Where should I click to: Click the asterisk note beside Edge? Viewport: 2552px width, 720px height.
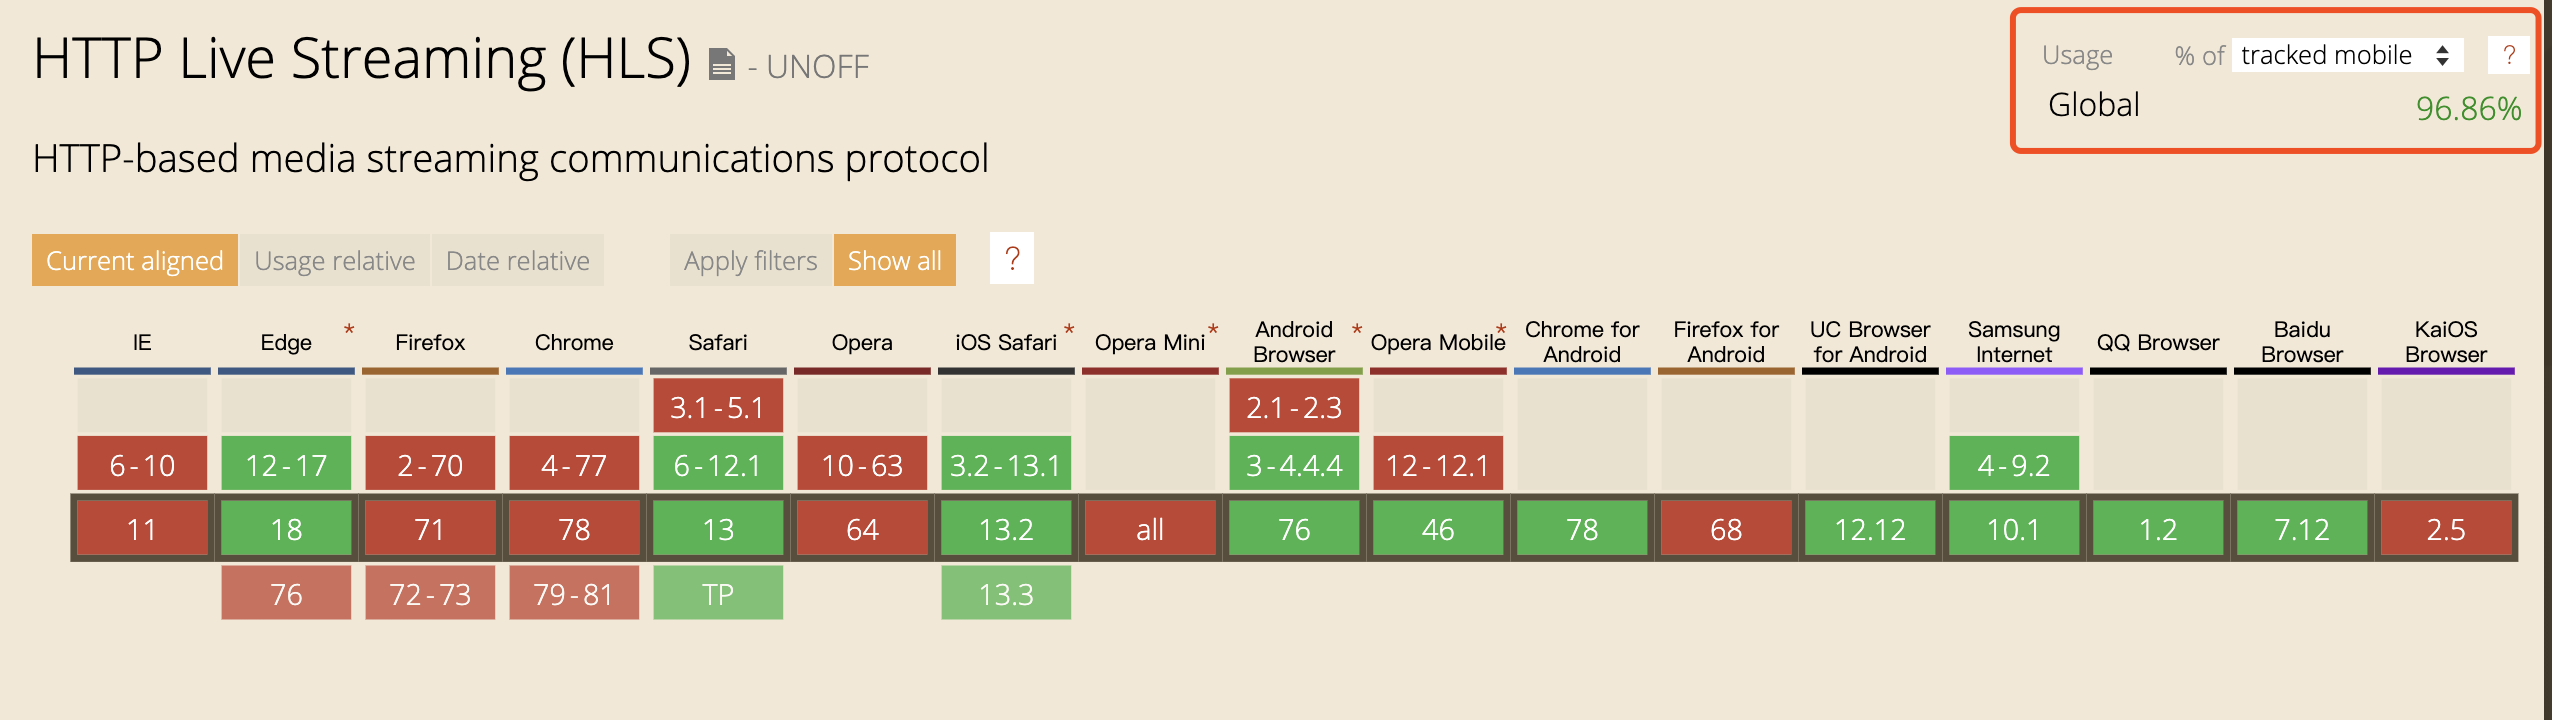pyautogui.click(x=349, y=329)
